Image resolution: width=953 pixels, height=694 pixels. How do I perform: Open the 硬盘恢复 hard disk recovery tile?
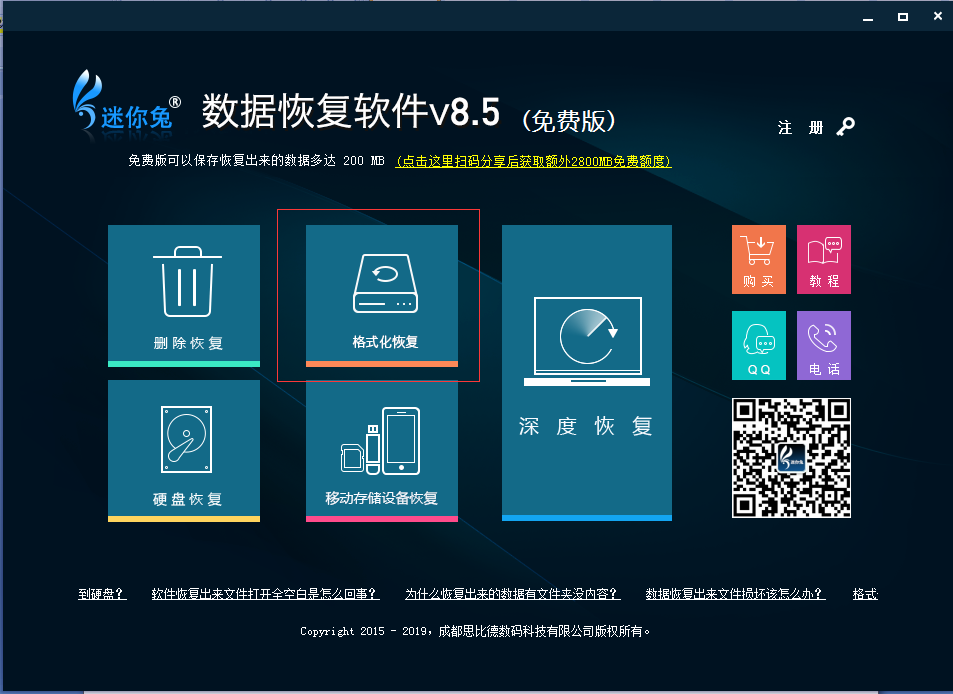[x=184, y=451]
